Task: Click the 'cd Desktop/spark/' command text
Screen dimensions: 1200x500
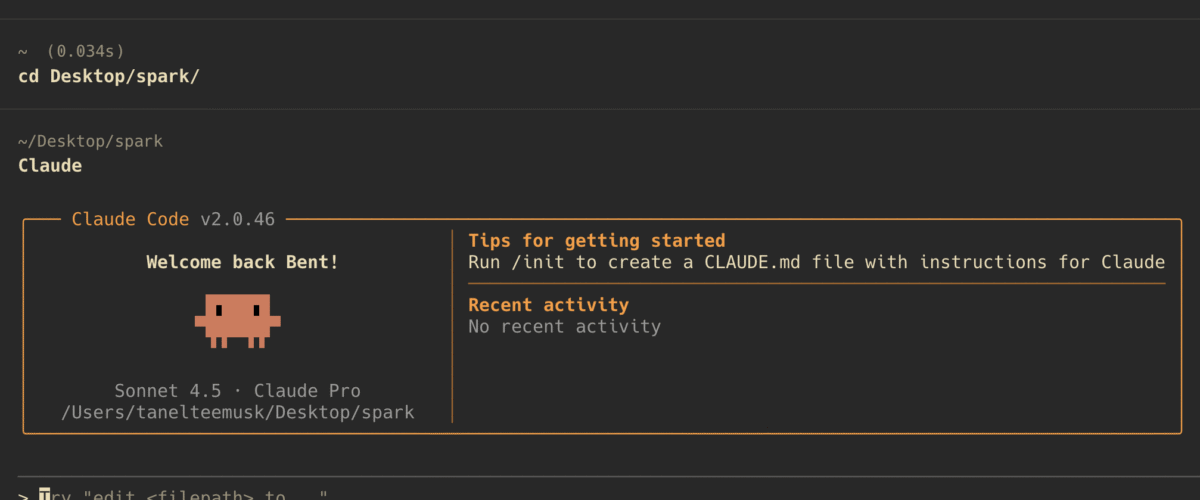Action: pyautogui.click(x=109, y=76)
